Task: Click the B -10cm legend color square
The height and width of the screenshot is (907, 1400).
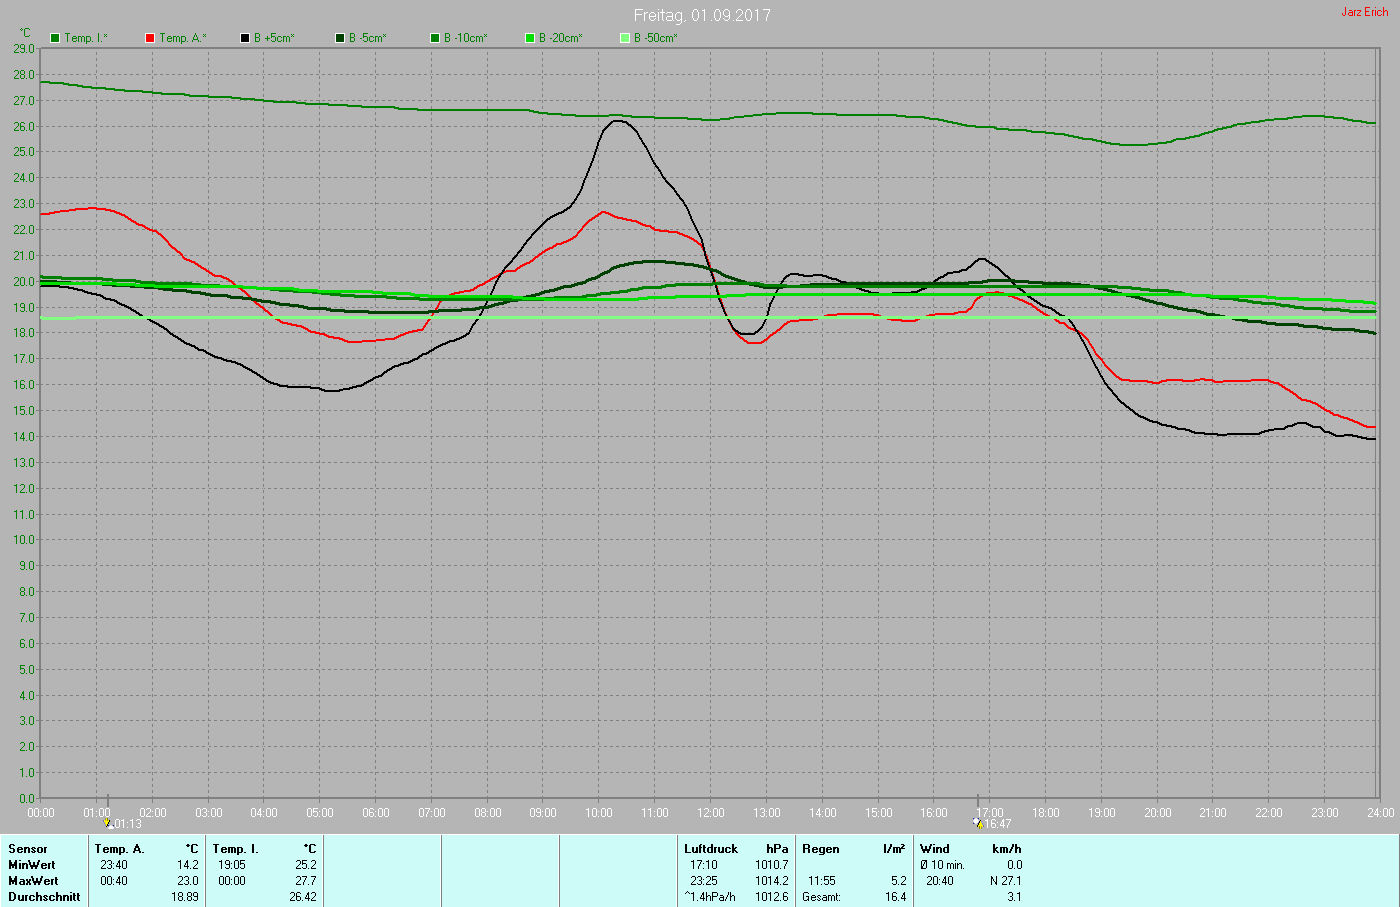Action: (435, 38)
